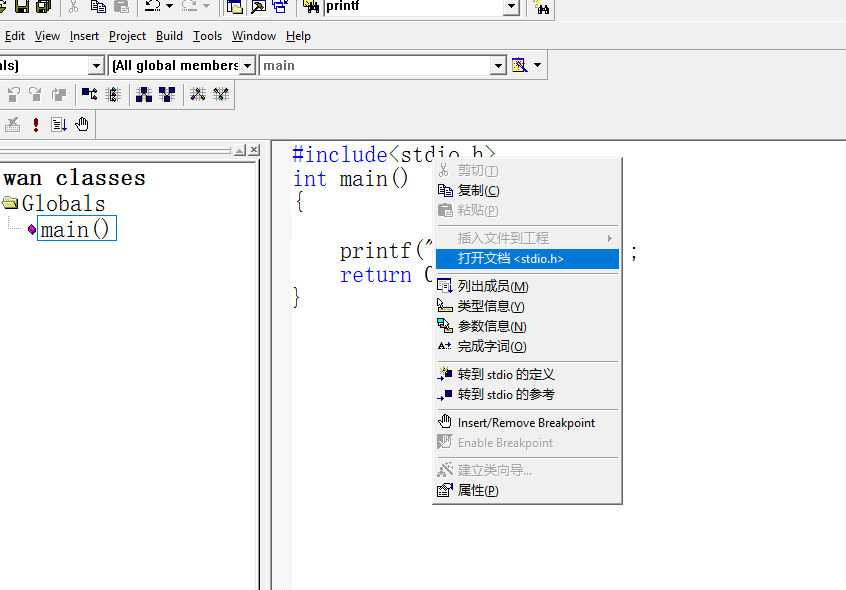Select main() in the class tree
Image resolution: width=846 pixels, height=590 pixels.
(76, 229)
